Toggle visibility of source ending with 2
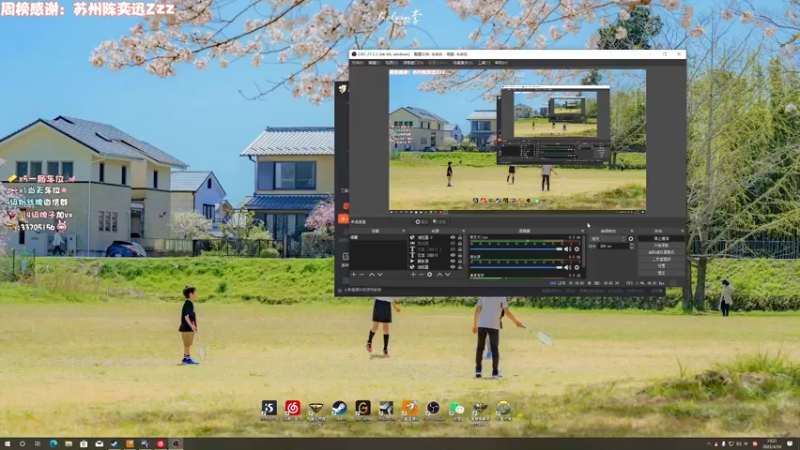Image resolution: width=800 pixels, height=450 pixels. (x=453, y=237)
